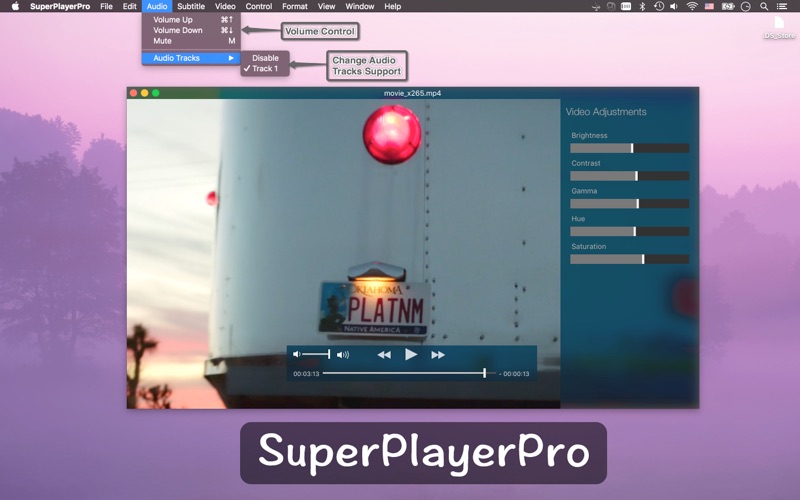Image resolution: width=800 pixels, height=500 pixels.
Task: Click the Video Adjustments panel heading
Action: tap(606, 112)
